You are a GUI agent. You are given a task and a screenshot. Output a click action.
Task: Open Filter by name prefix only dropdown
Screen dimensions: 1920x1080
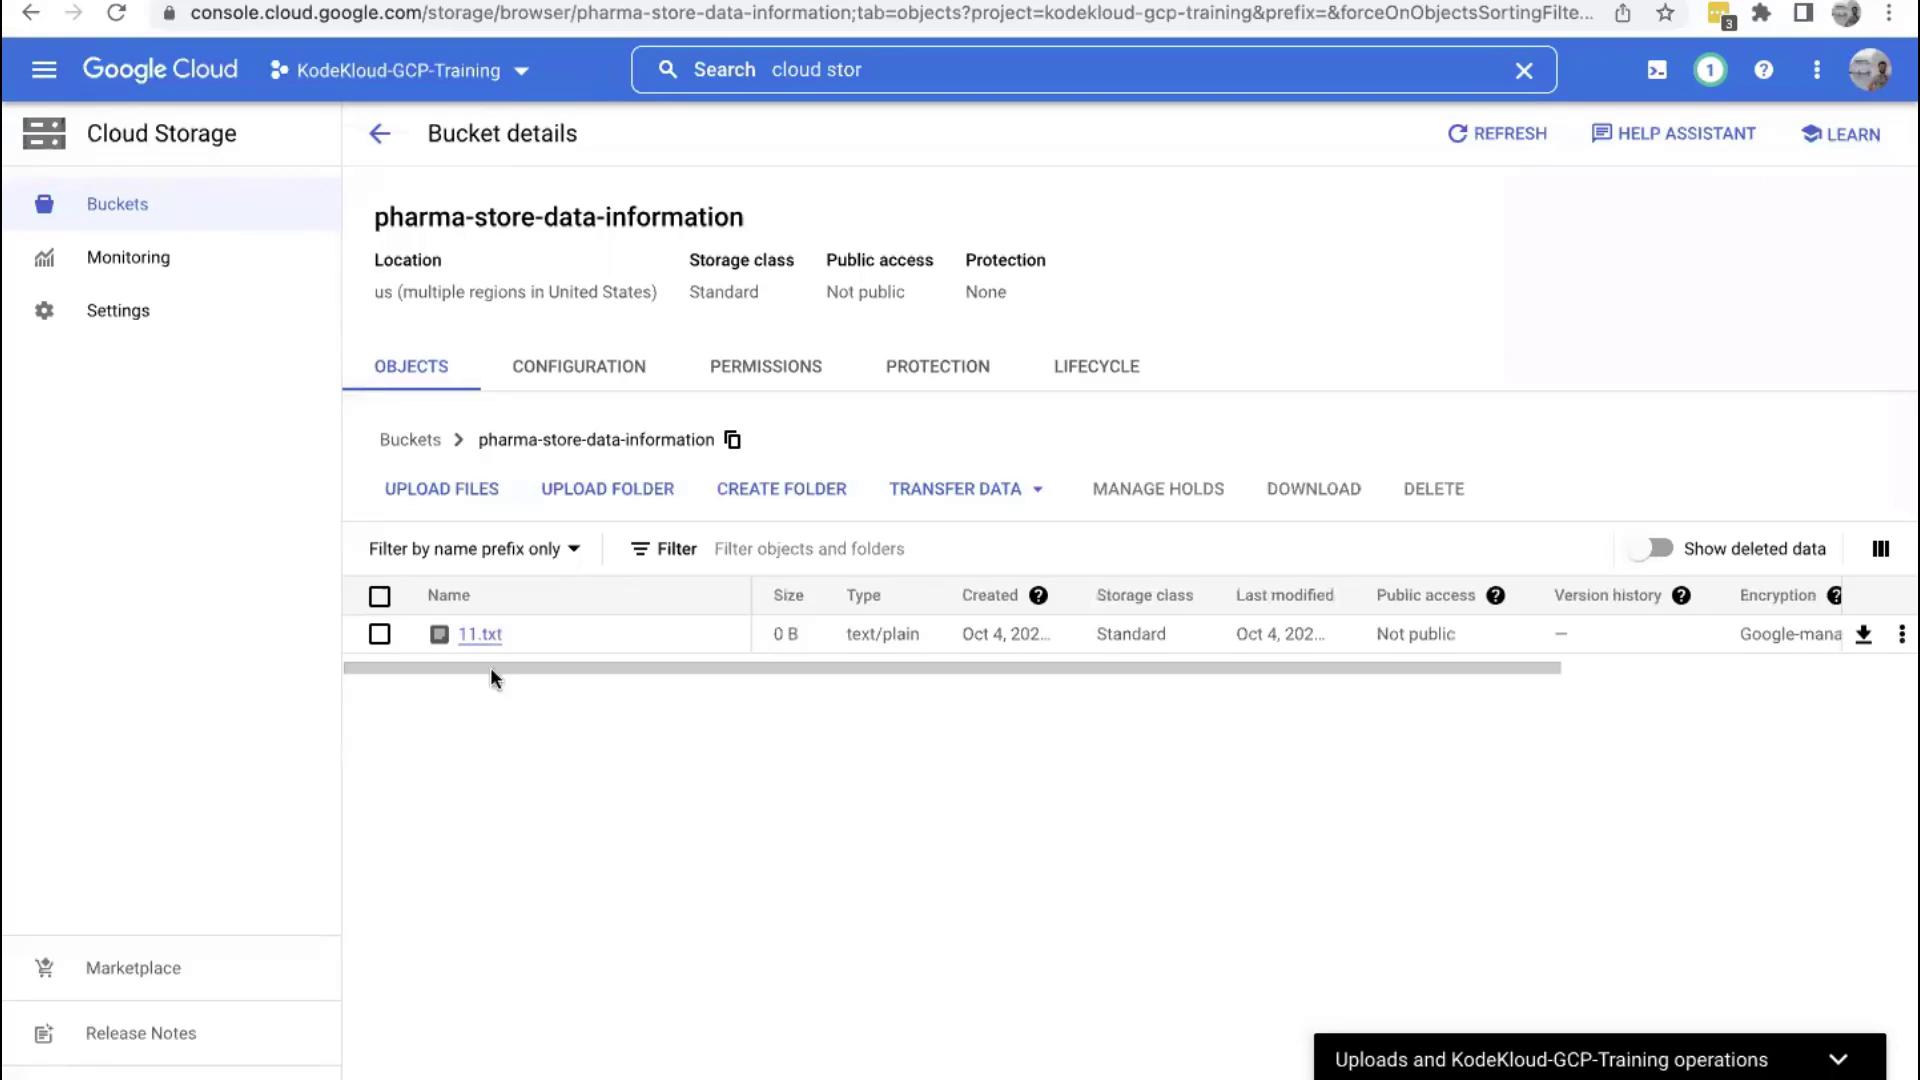click(x=474, y=549)
